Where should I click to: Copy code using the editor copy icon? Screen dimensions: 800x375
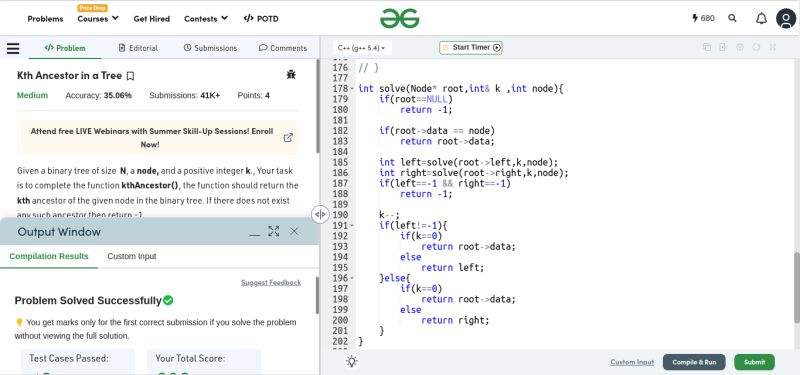tap(707, 47)
